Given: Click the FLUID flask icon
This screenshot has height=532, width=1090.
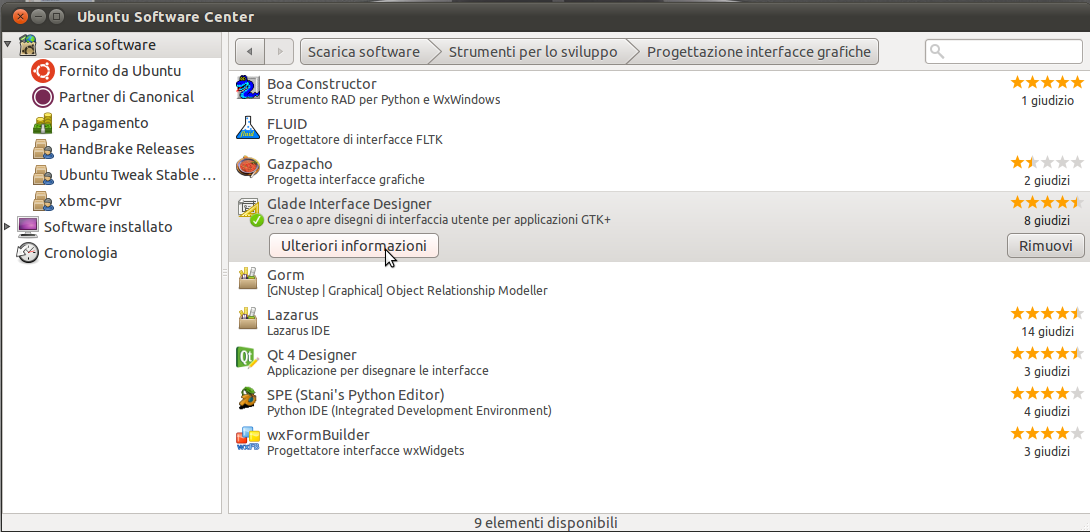Looking at the screenshot, I should point(247,128).
